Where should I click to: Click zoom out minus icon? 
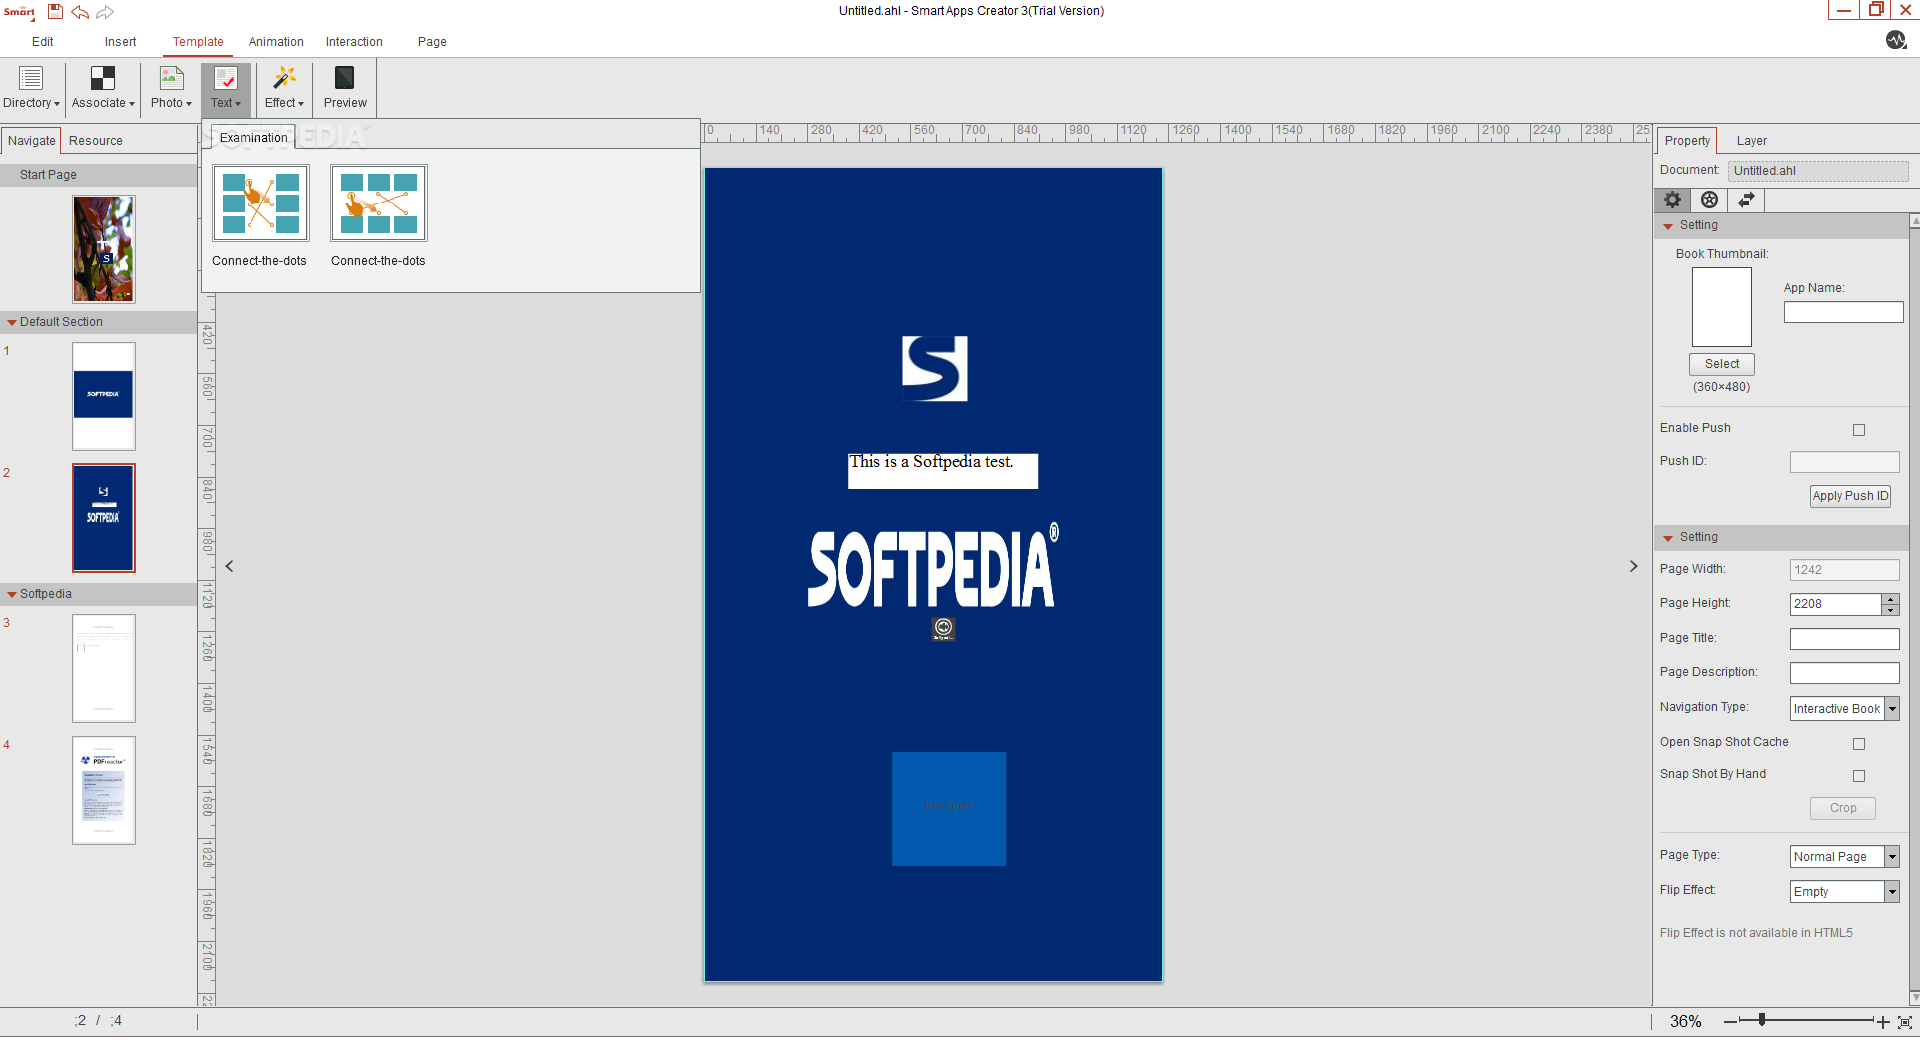click(1730, 1022)
